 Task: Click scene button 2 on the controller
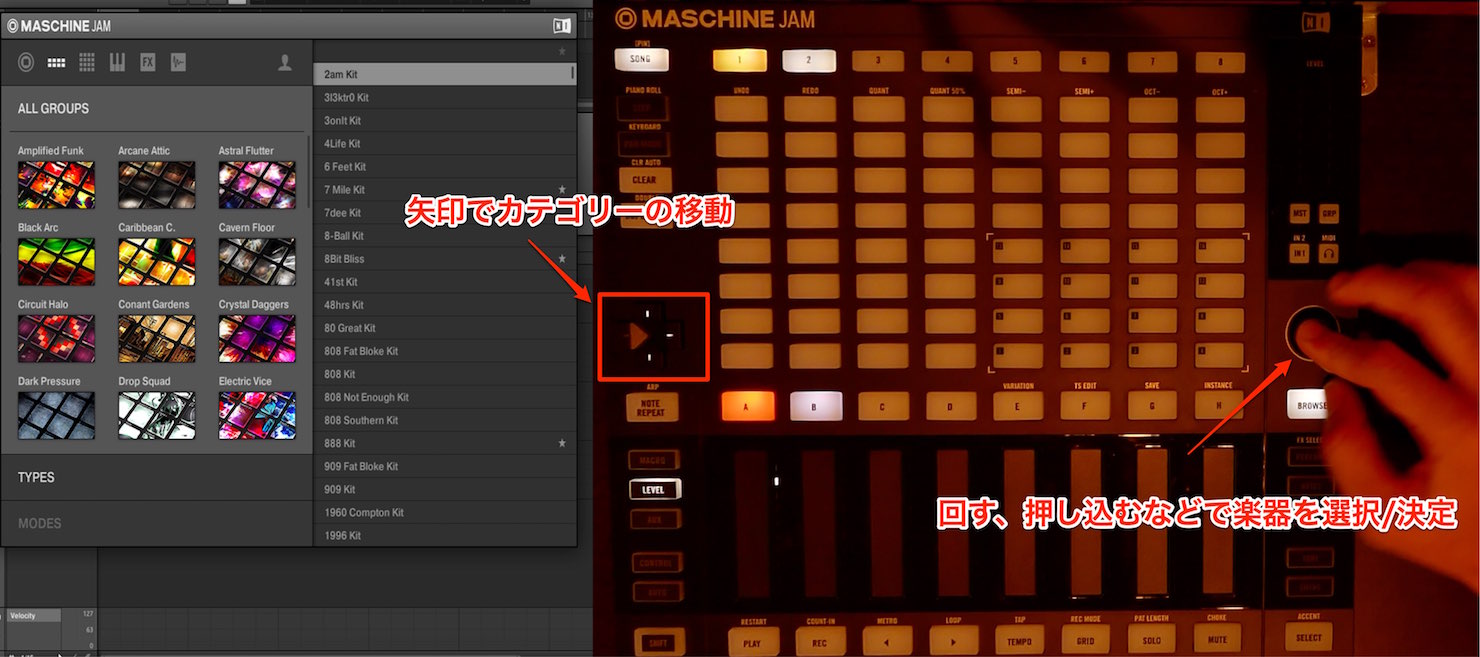[x=808, y=60]
